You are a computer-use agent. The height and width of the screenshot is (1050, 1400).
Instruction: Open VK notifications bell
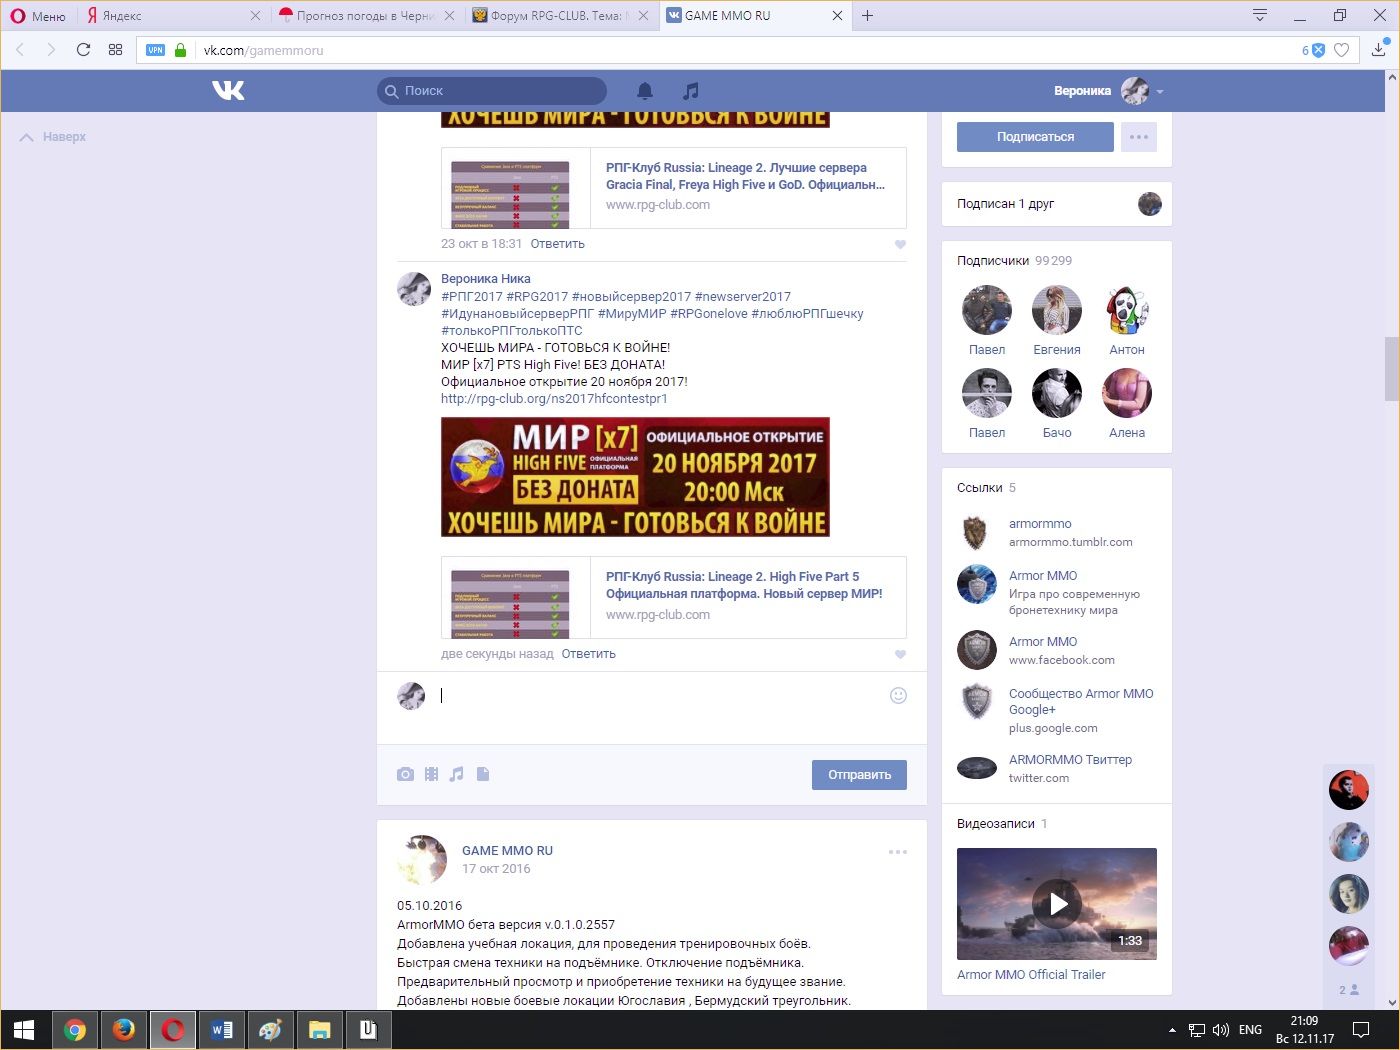tap(645, 91)
